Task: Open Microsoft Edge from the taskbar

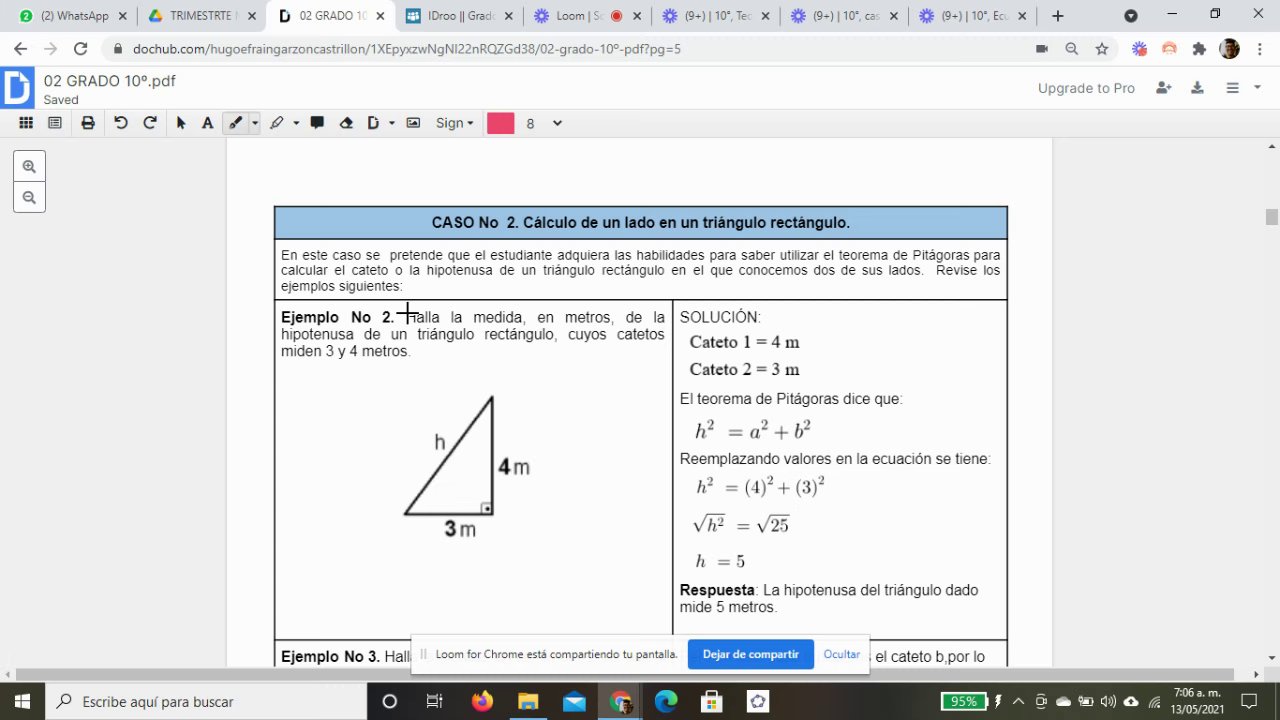Action: pos(666,701)
